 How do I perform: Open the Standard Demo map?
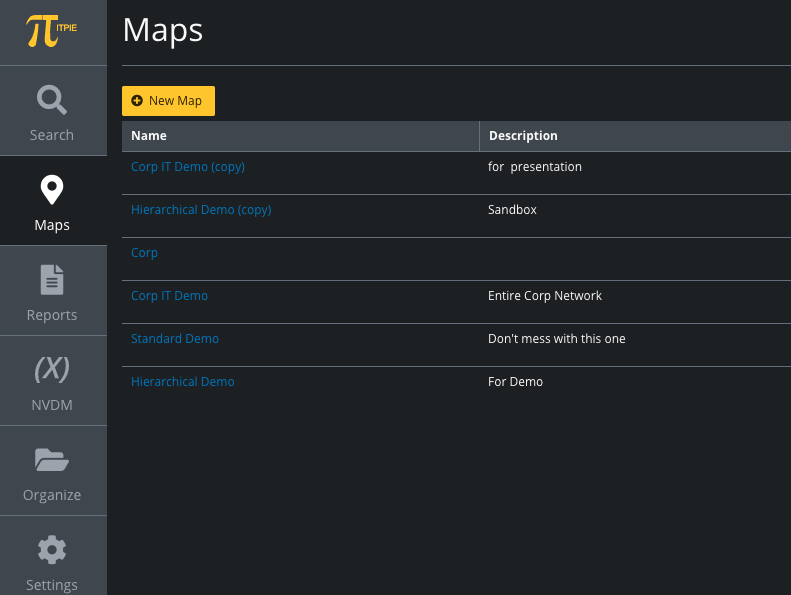(x=175, y=339)
